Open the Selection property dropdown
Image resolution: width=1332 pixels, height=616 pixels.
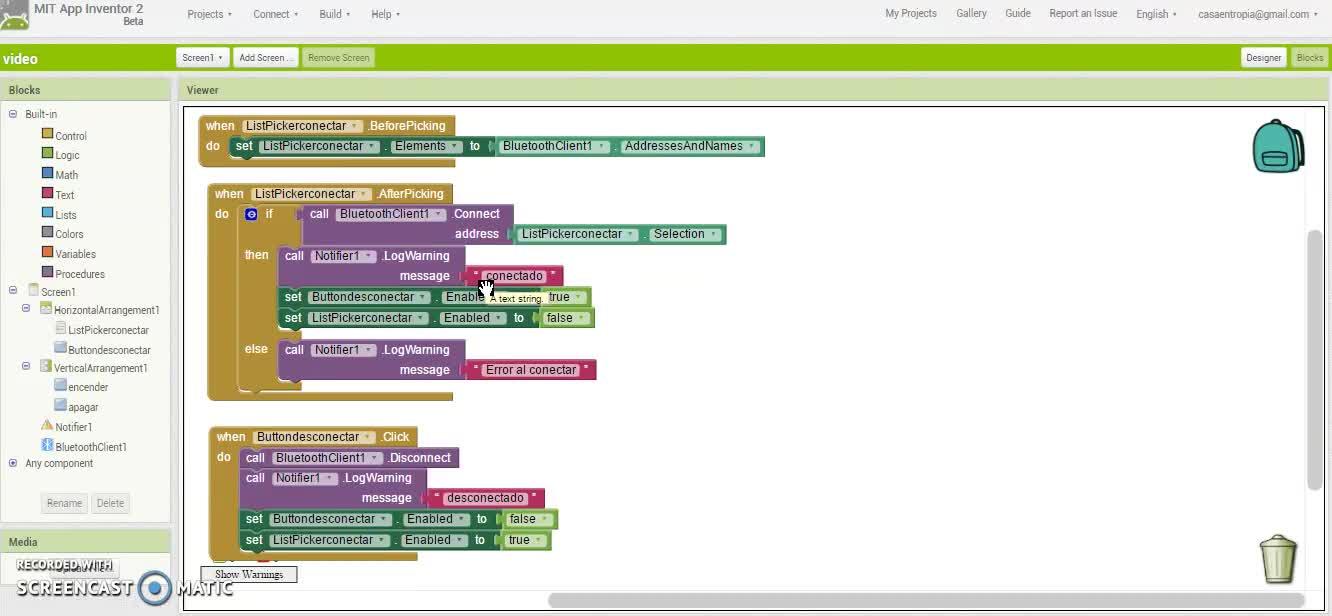tap(685, 234)
